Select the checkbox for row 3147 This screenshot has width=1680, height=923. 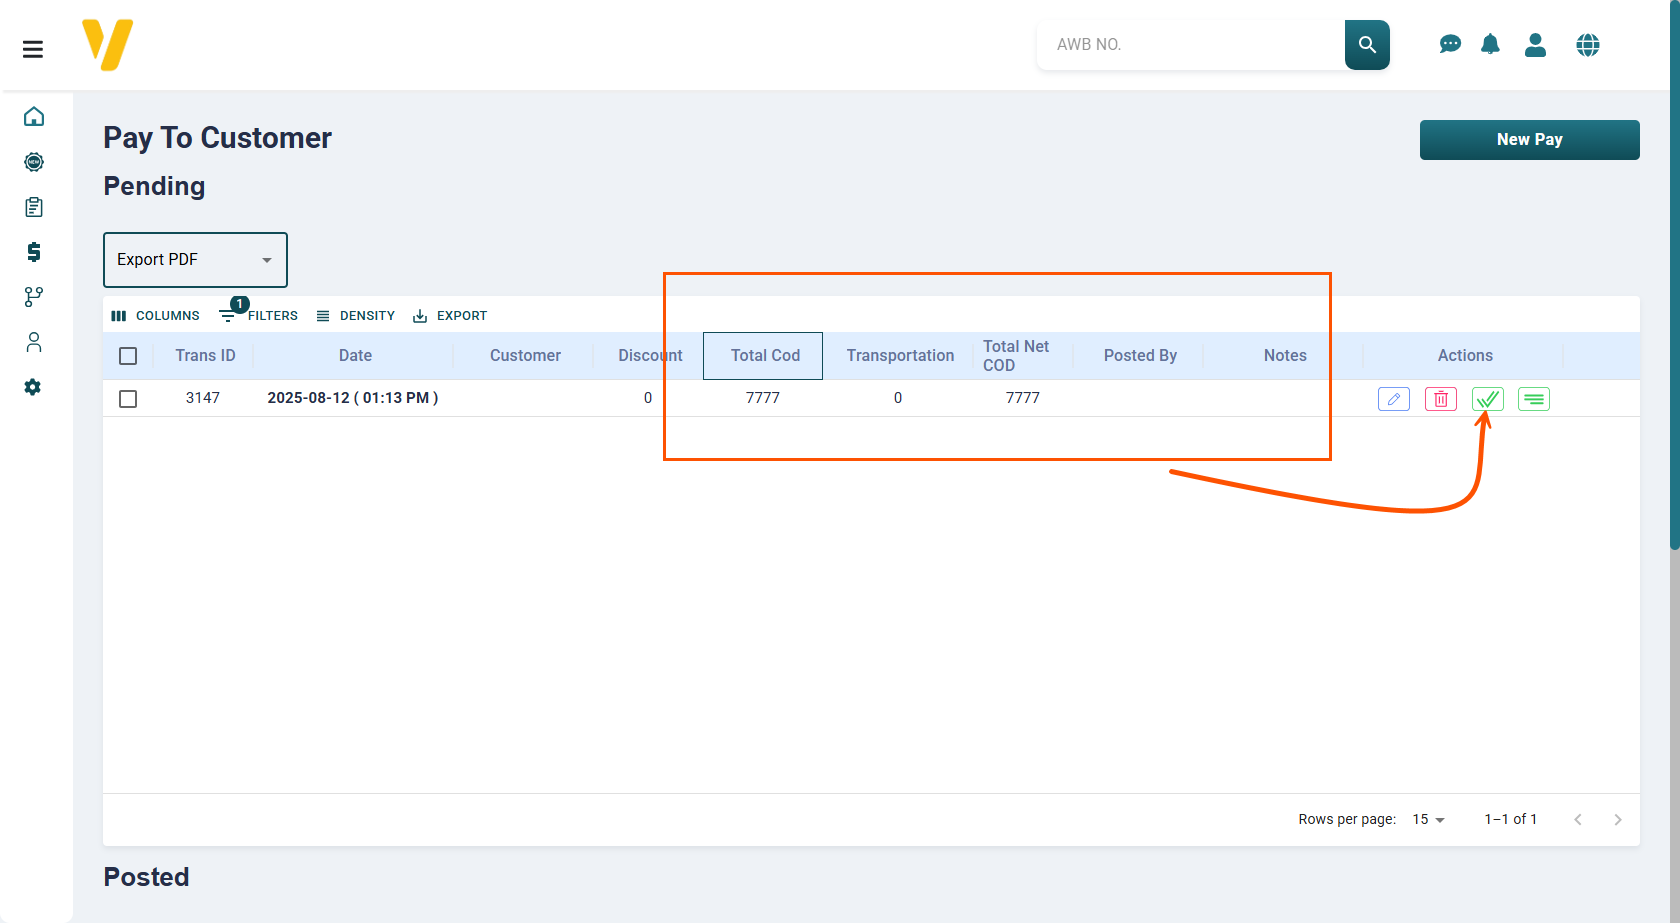pos(128,399)
